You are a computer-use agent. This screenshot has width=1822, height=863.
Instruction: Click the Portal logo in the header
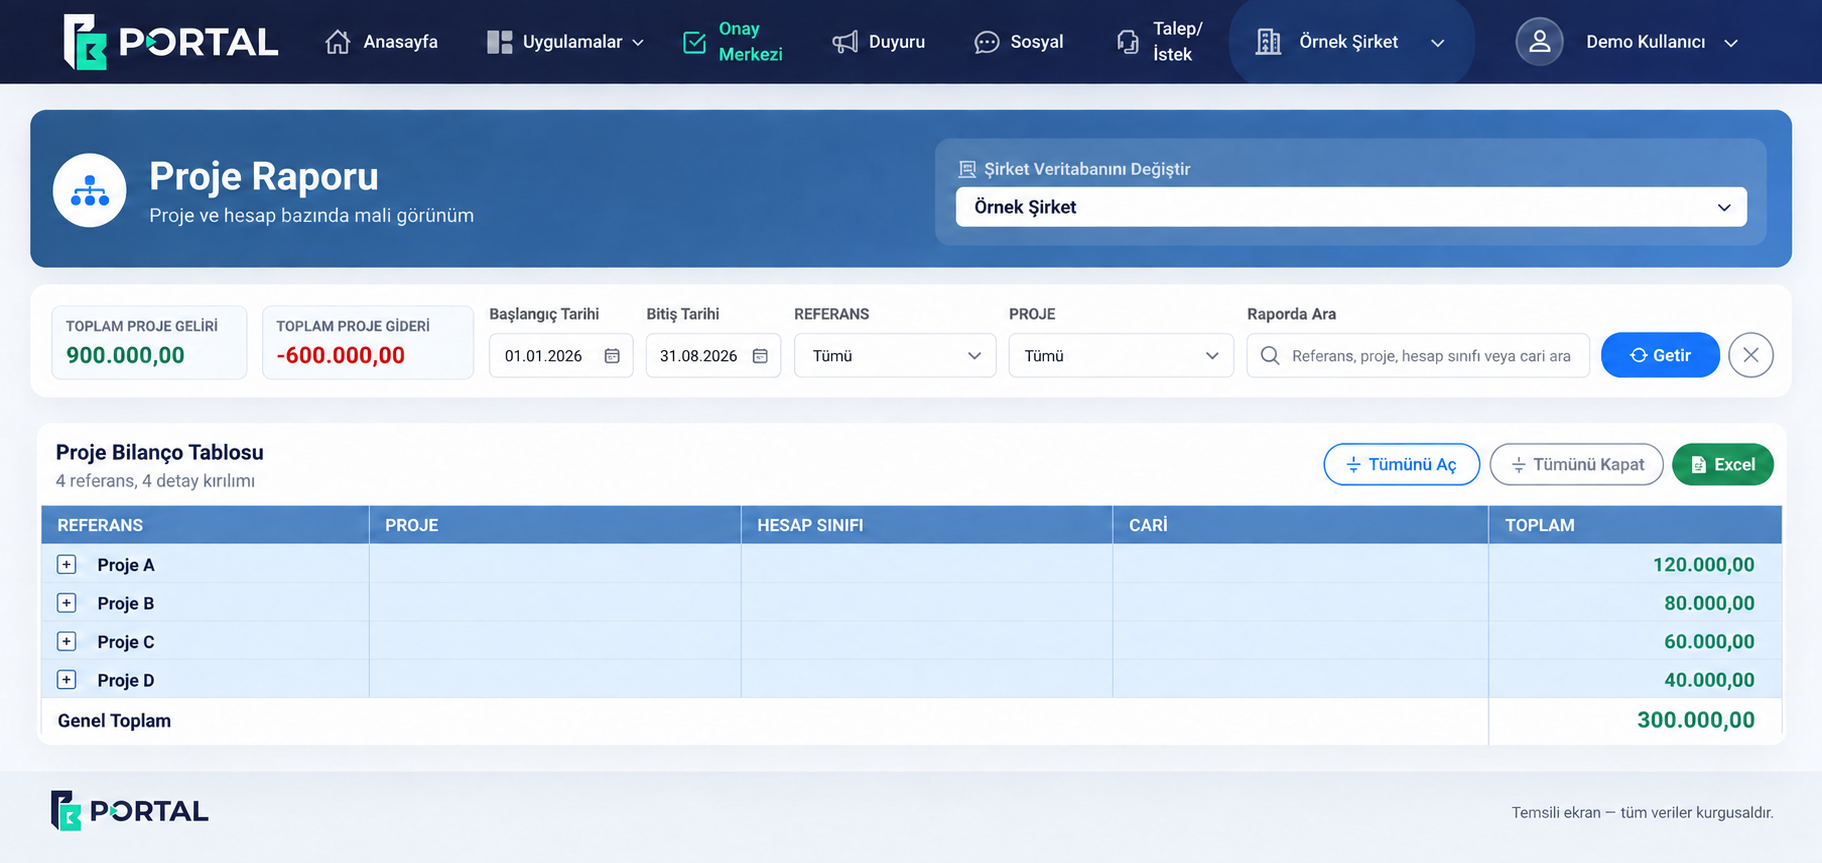171,42
